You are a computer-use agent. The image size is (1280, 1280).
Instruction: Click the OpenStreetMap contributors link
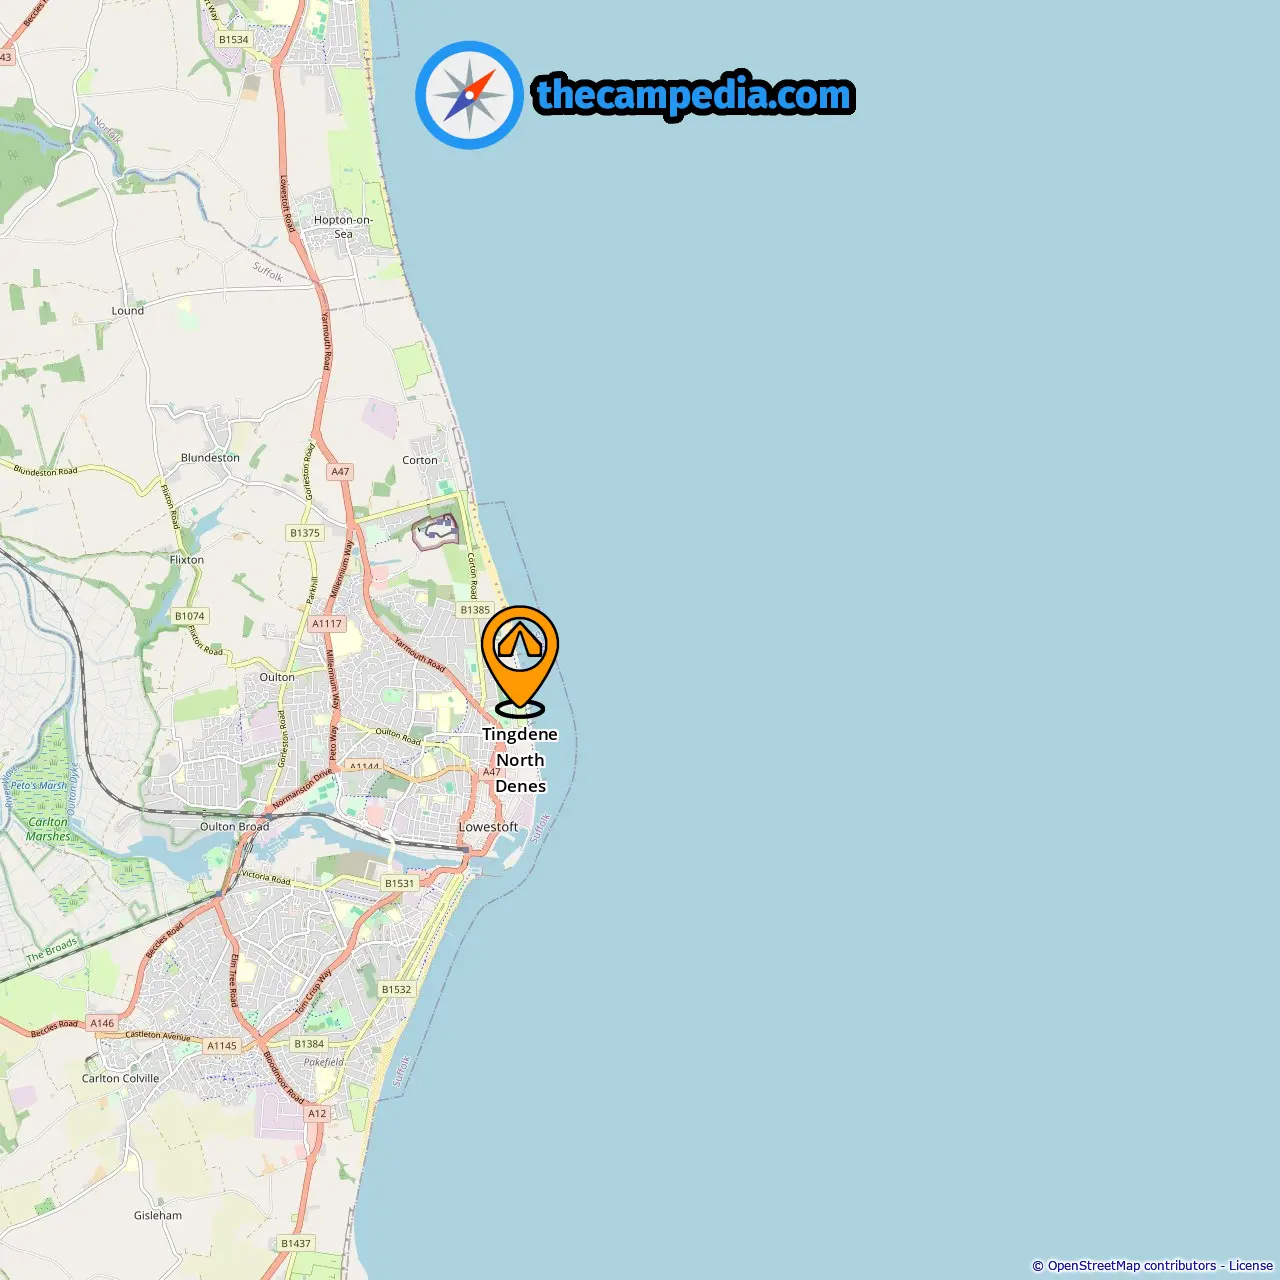pyautogui.click(x=1131, y=1265)
